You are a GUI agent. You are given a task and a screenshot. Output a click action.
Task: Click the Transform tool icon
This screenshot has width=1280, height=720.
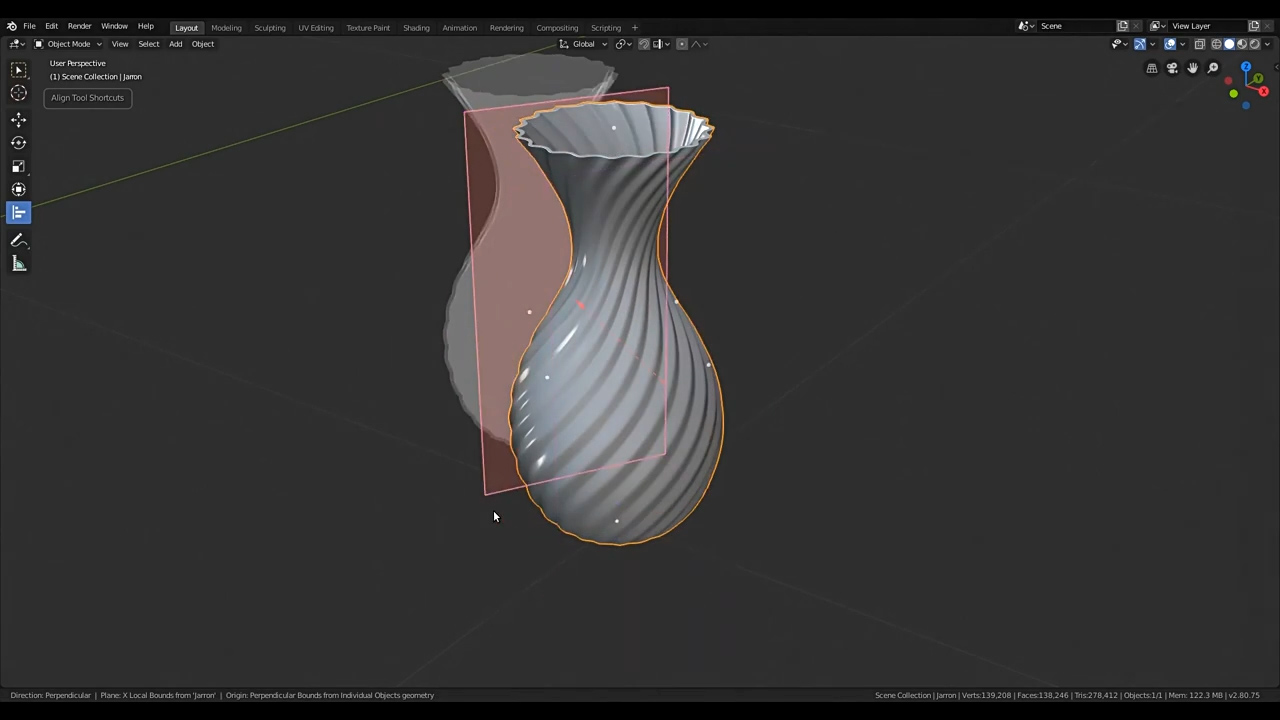18,190
